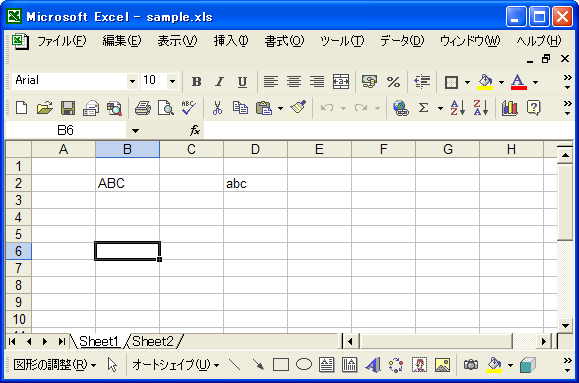The image size is (579, 383).
Task: Insert a horizontal text box
Action: click(x=327, y=365)
